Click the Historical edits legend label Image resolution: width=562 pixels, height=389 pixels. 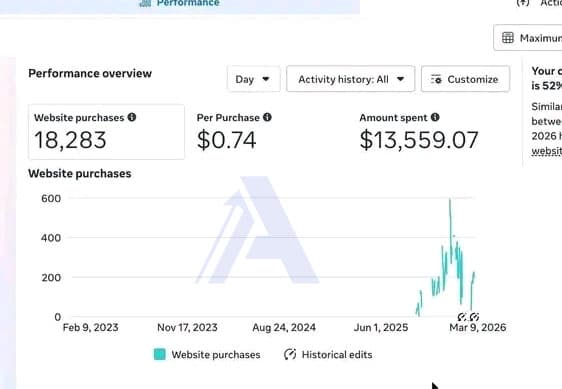pos(337,355)
